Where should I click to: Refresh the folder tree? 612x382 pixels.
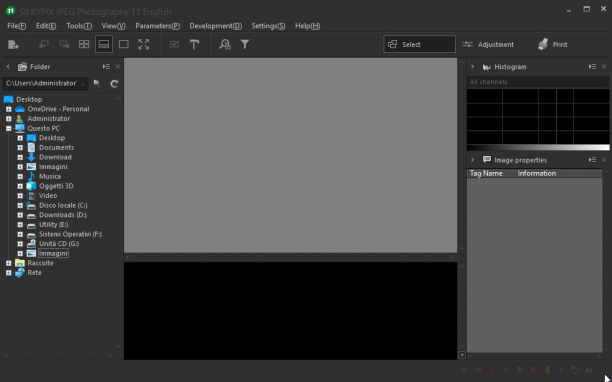[114, 84]
